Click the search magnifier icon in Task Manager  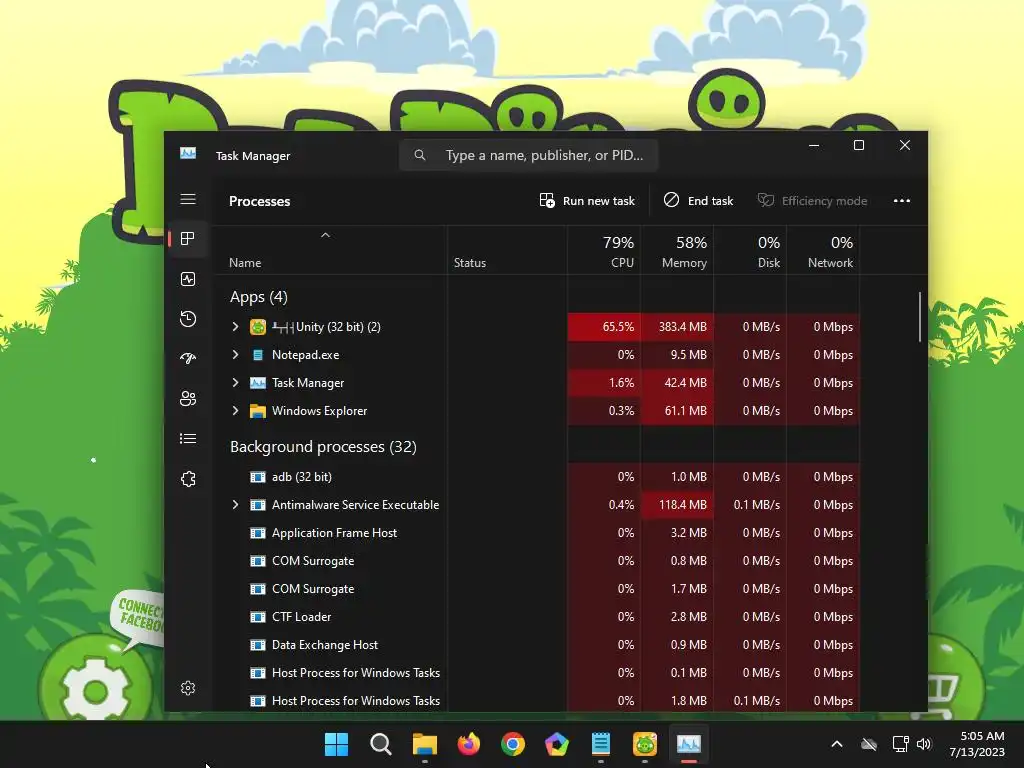click(420, 155)
